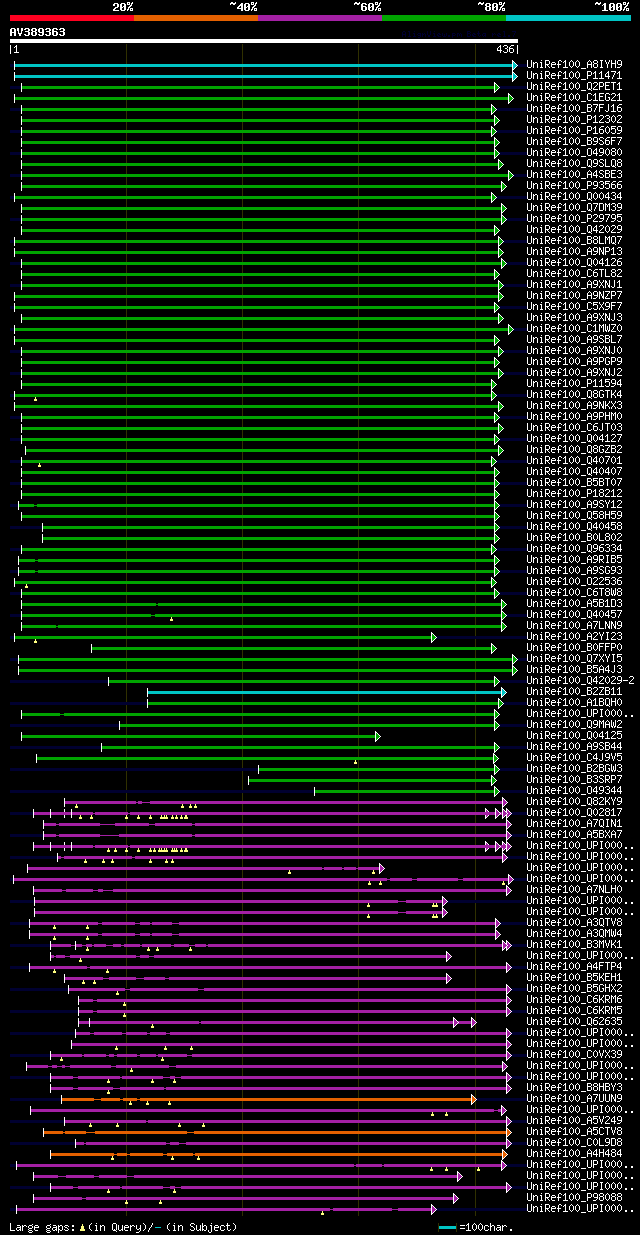640x1235 pixels.
Task: Click the UniRef100_B8LMQ7 label
Action: click(x=576, y=240)
